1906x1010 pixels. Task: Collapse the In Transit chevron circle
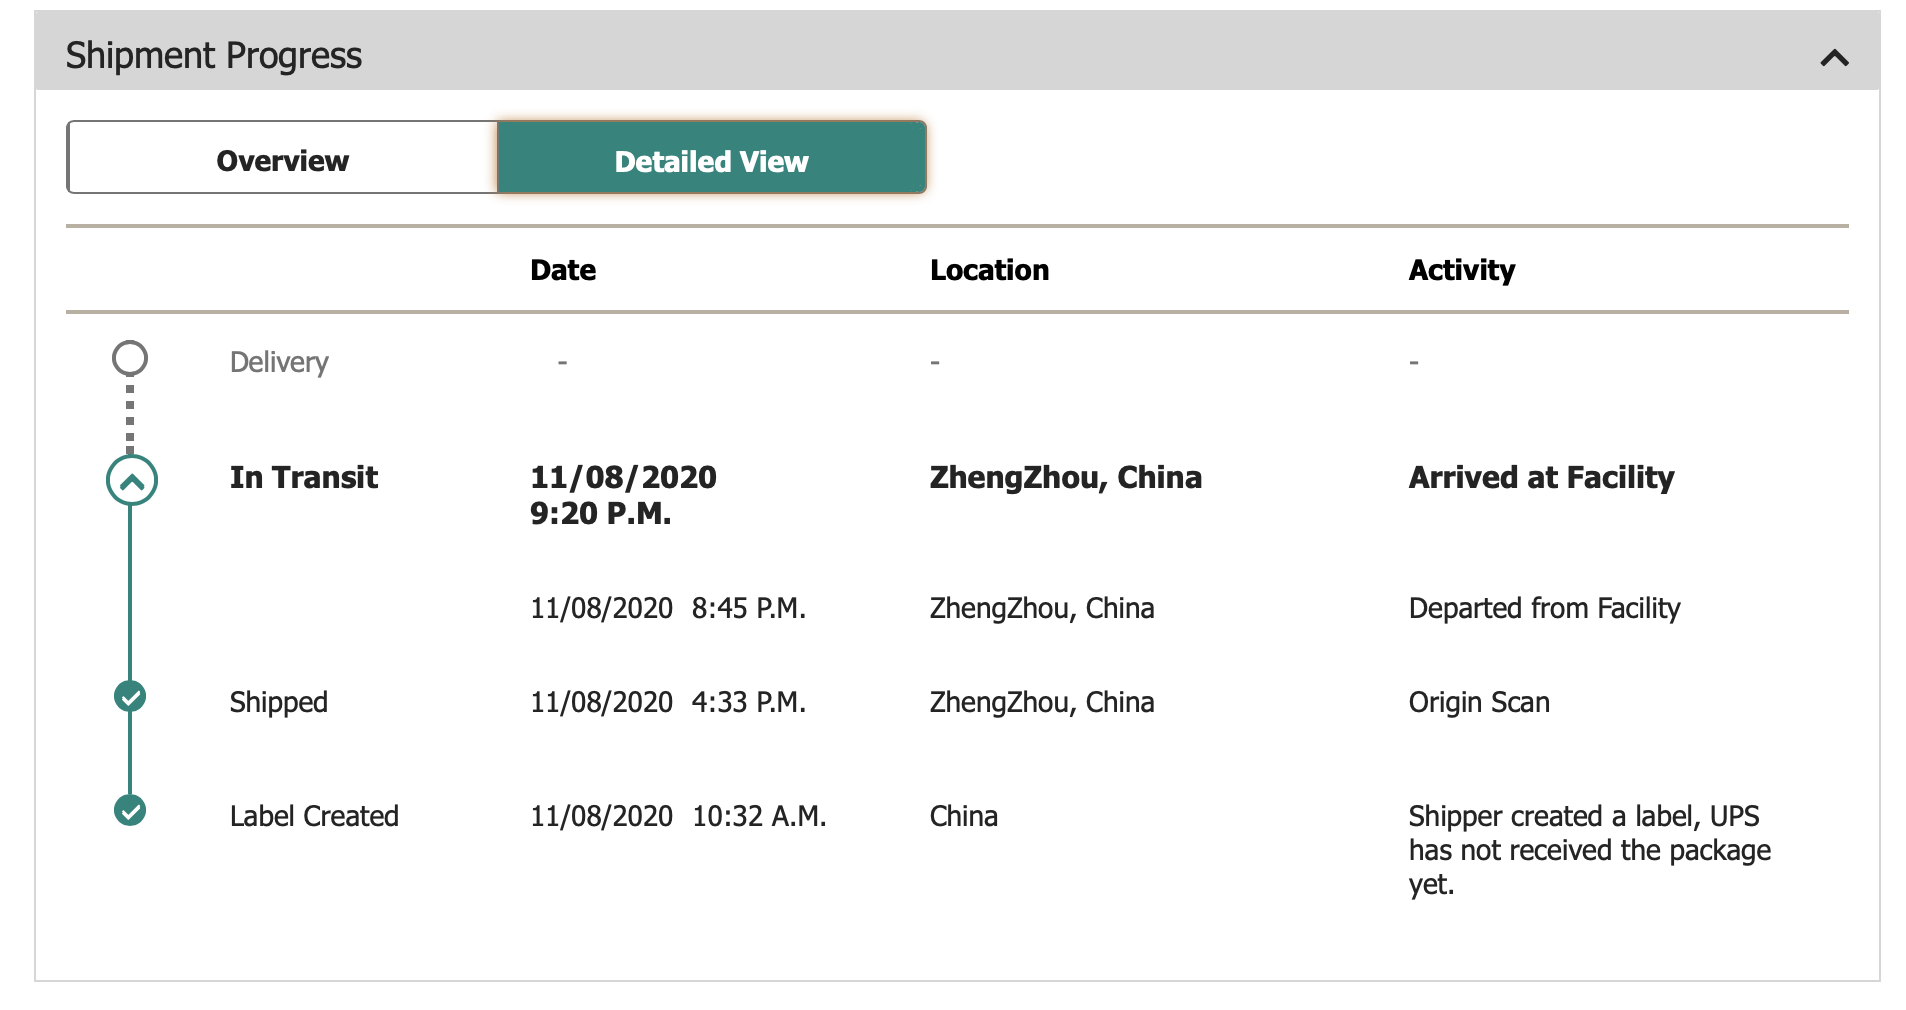pos(131,480)
